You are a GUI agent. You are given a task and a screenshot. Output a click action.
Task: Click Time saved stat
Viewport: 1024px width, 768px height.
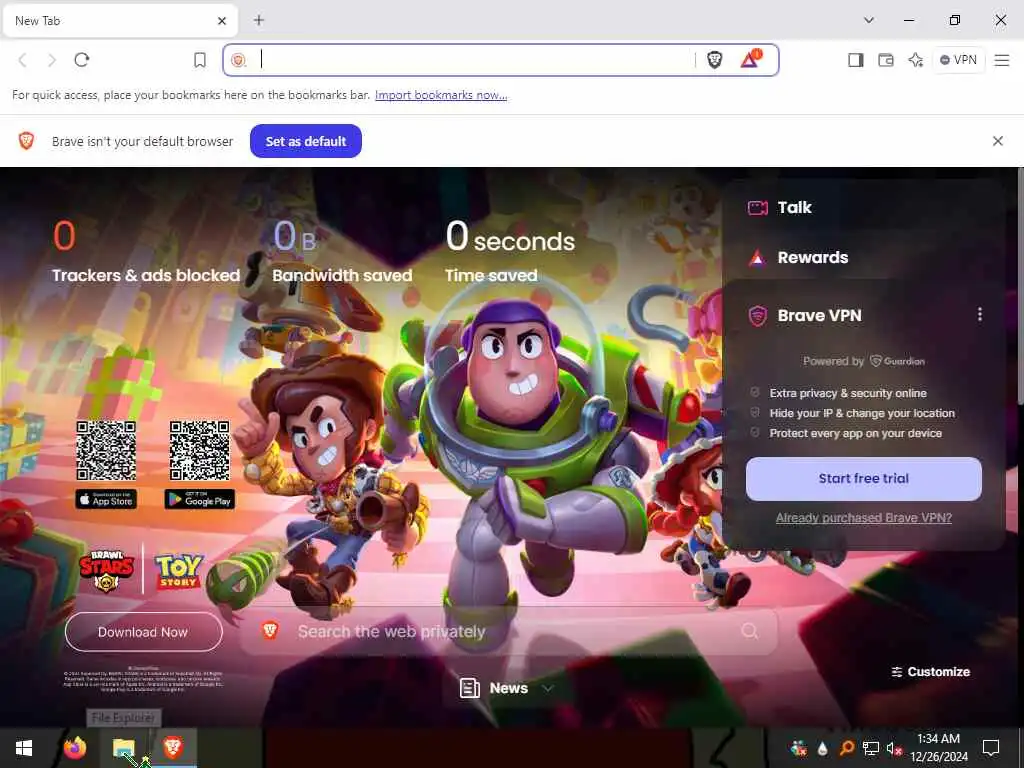click(x=509, y=251)
